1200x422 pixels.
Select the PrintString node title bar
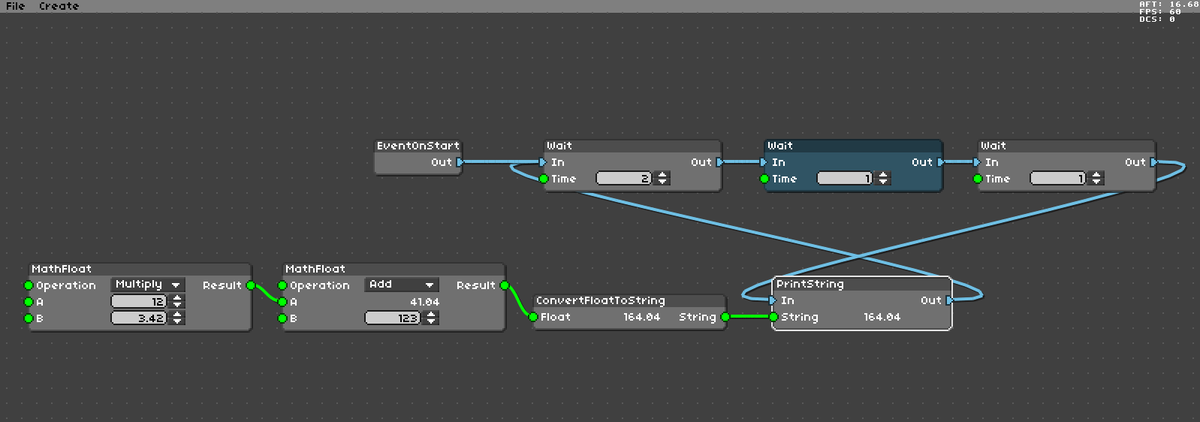[x=861, y=284]
